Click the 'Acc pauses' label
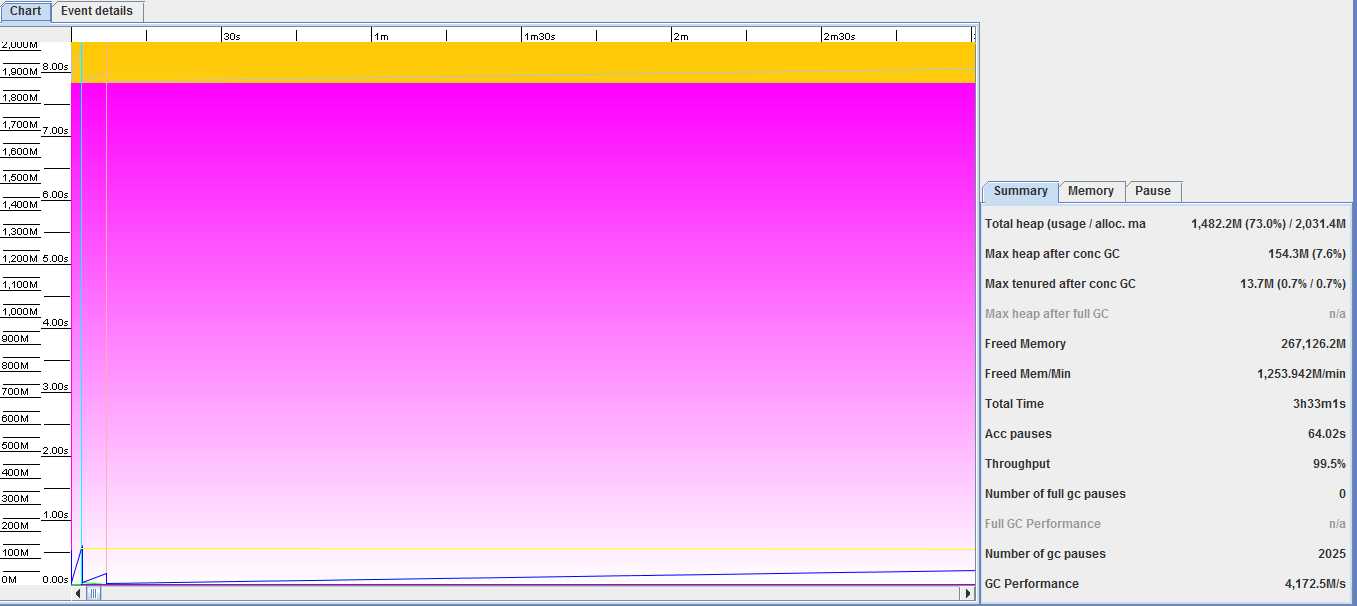The height and width of the screenshot is (606, 1357). (1018, 434)
